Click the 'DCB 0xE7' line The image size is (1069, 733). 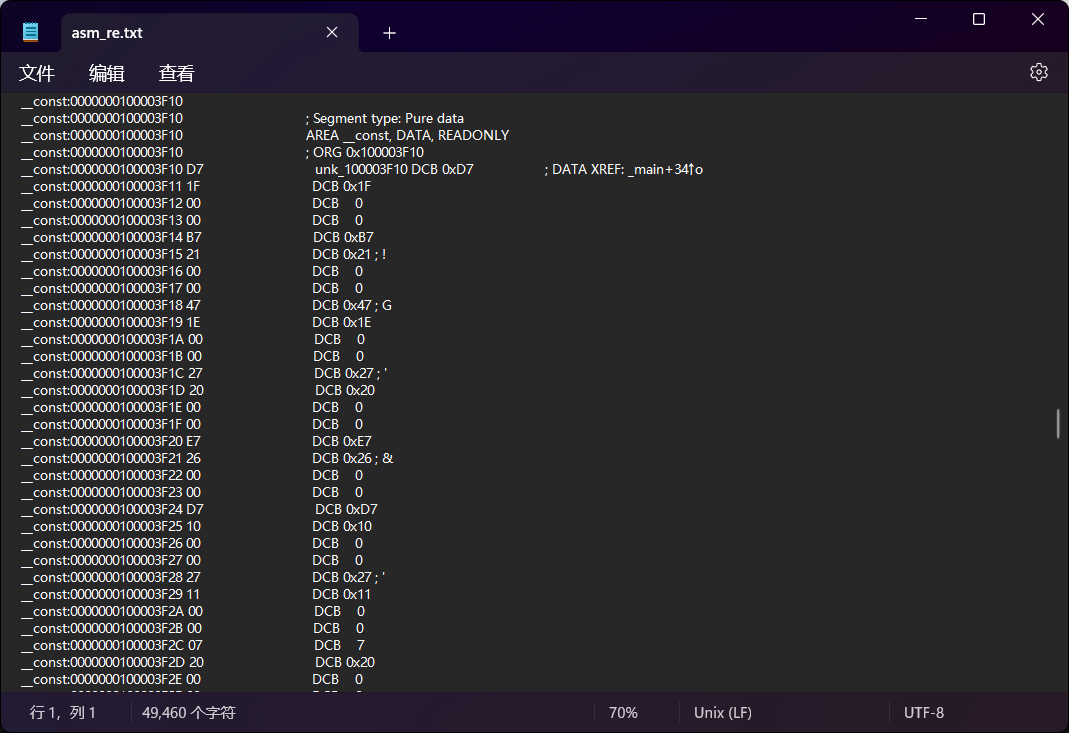(342, 441)
